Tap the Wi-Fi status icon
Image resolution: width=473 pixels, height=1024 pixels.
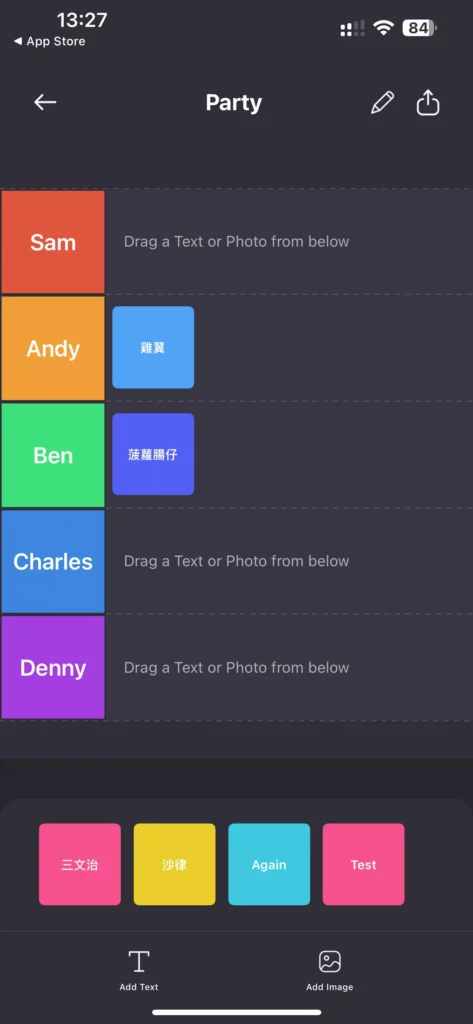pyautogui.click(x=383, y=27)
